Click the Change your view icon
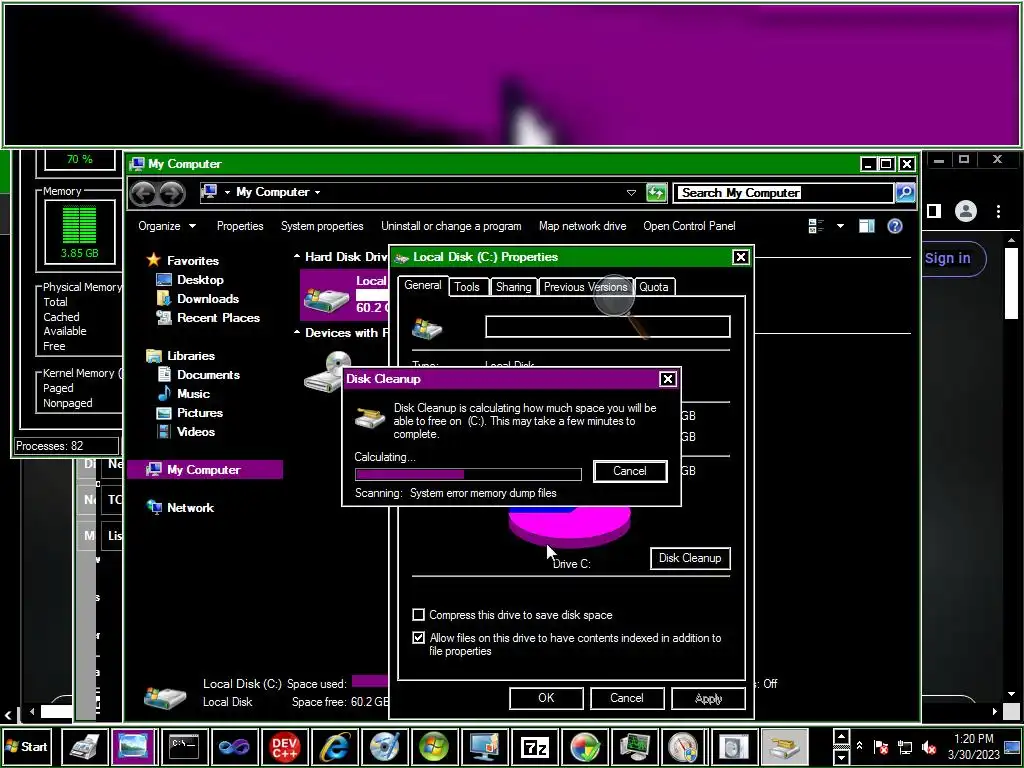 click(x=816, y=226)
